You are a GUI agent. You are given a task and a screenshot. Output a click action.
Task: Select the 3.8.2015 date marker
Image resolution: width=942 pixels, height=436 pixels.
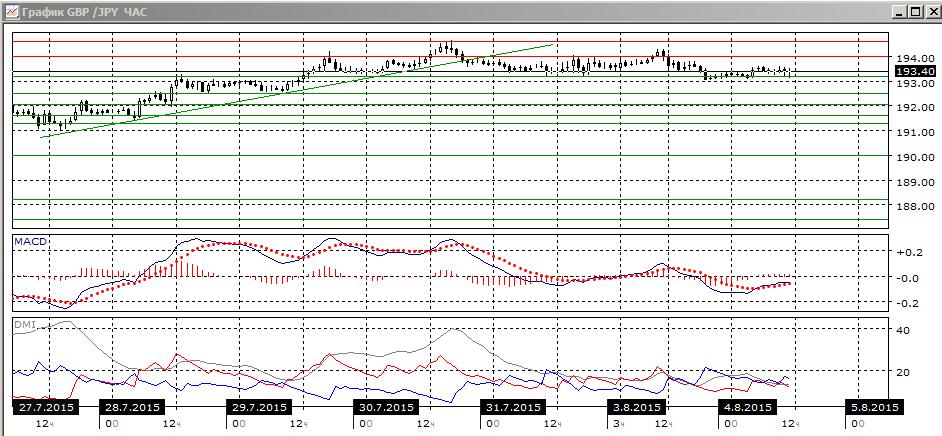tap(636, 407)
